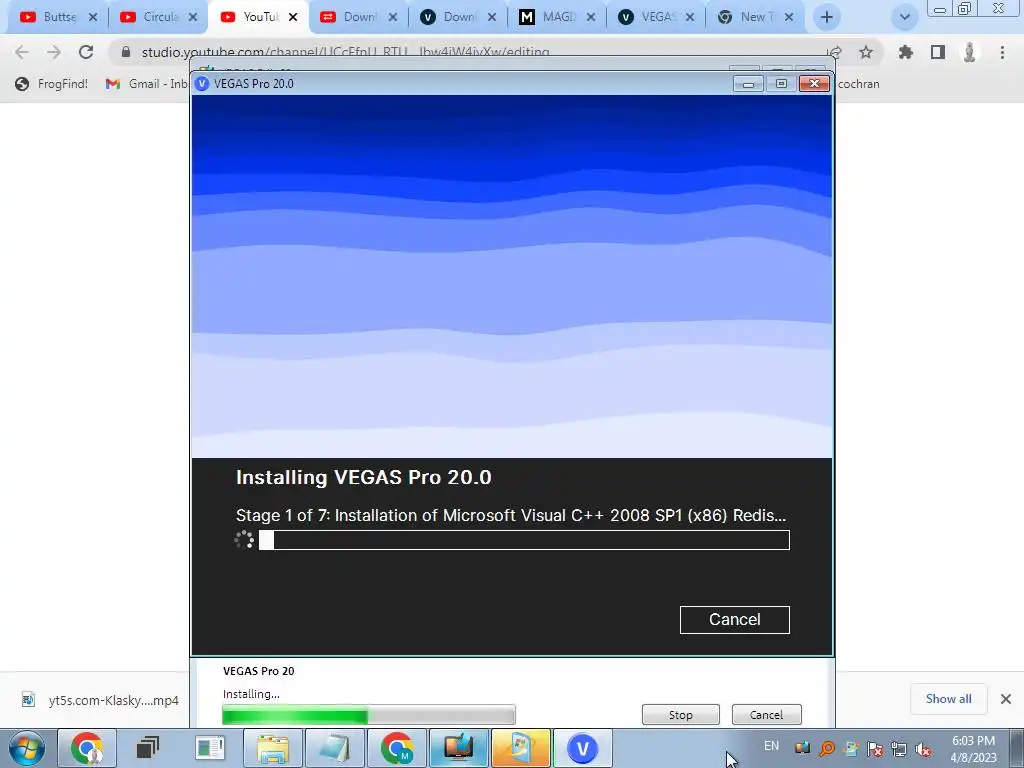Open the clock showing 6:03 PM
The image size is (1024, 768).
tap(973, 749)
